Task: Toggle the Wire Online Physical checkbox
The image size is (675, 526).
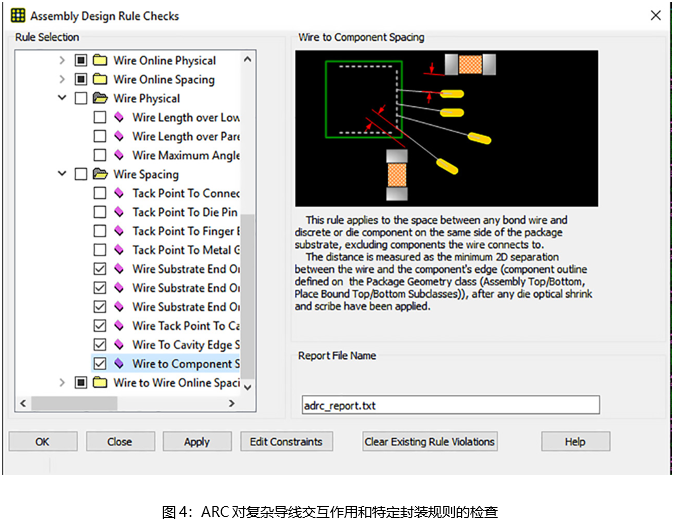Action: [81, 60]
